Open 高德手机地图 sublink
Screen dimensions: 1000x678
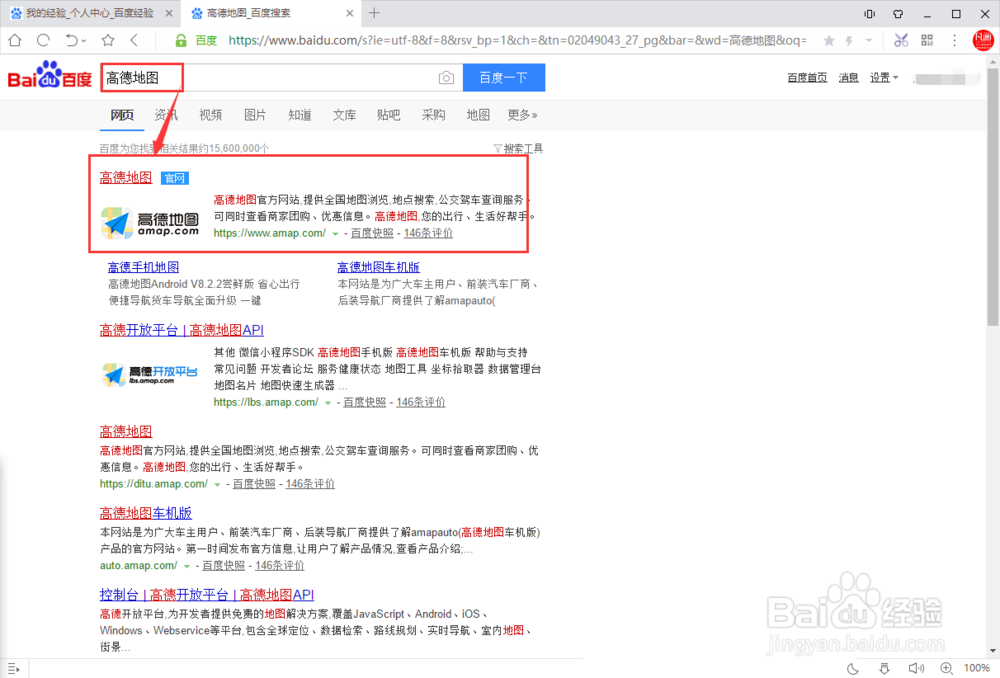pos(143,267)
